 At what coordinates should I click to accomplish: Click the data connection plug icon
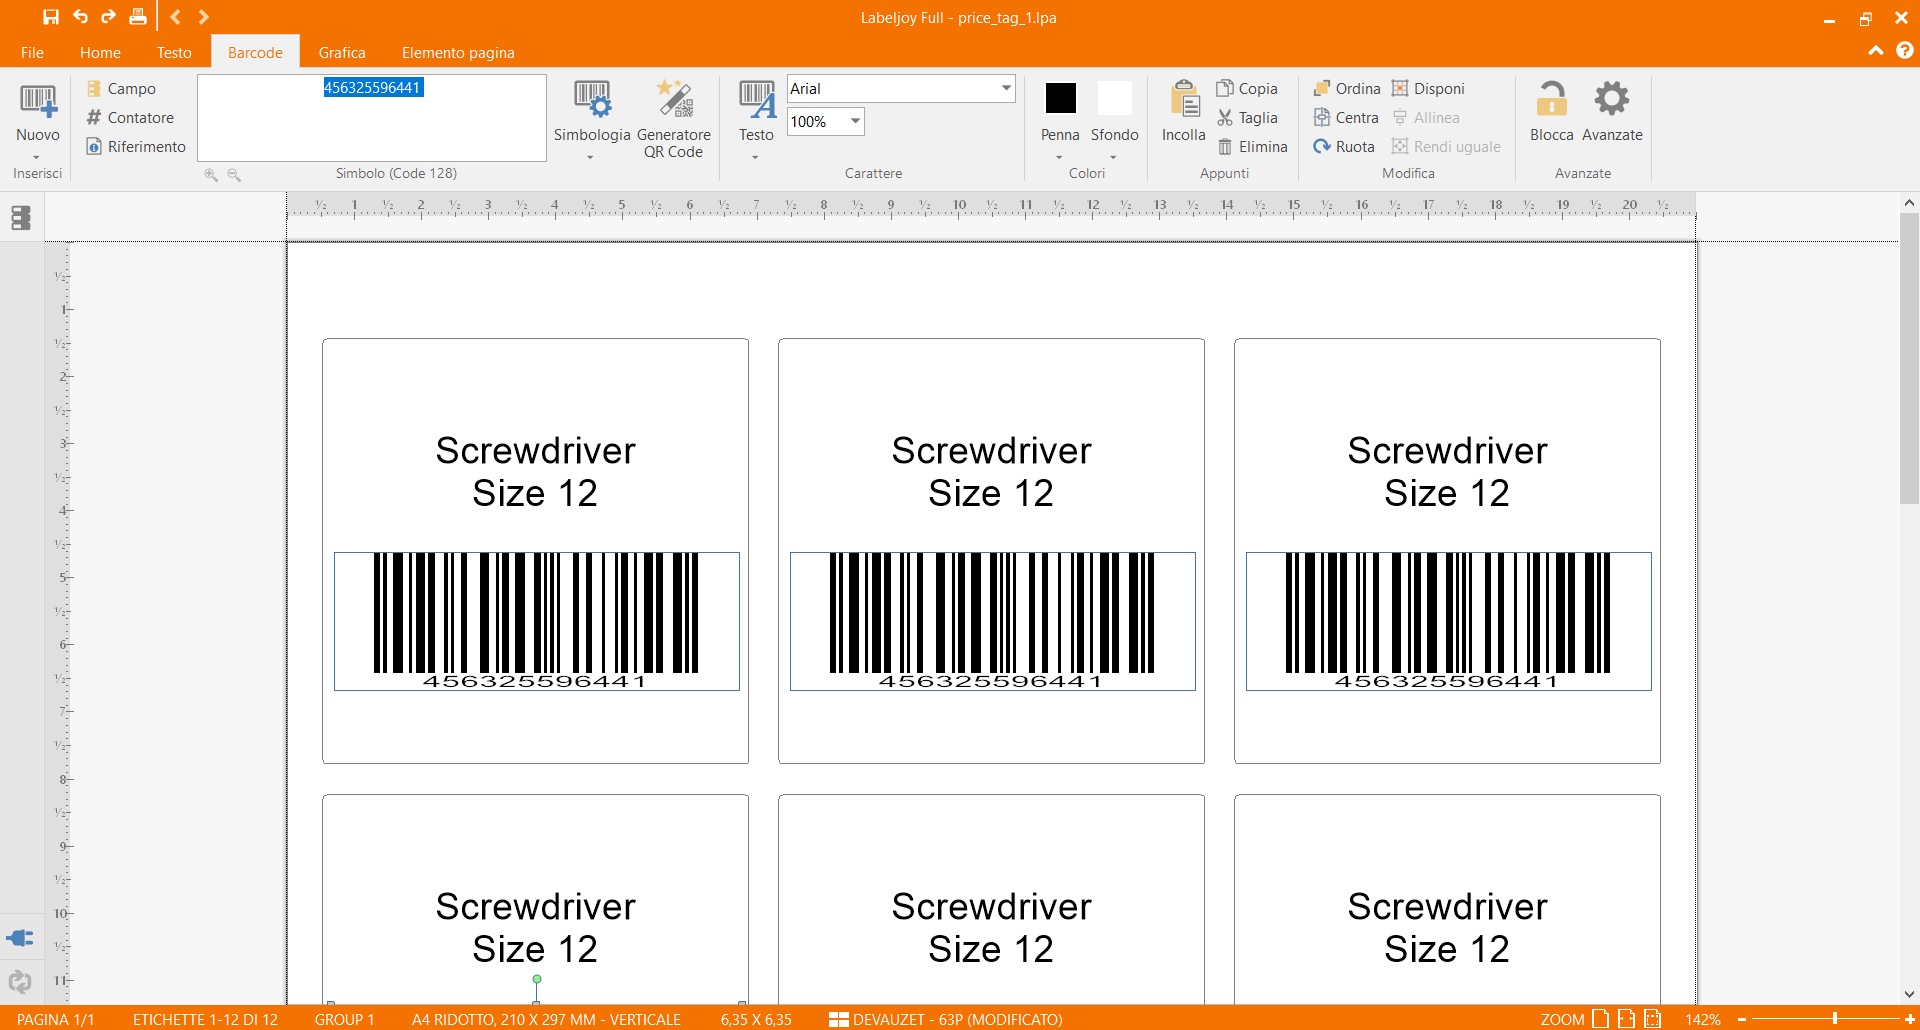pos(20,938)
